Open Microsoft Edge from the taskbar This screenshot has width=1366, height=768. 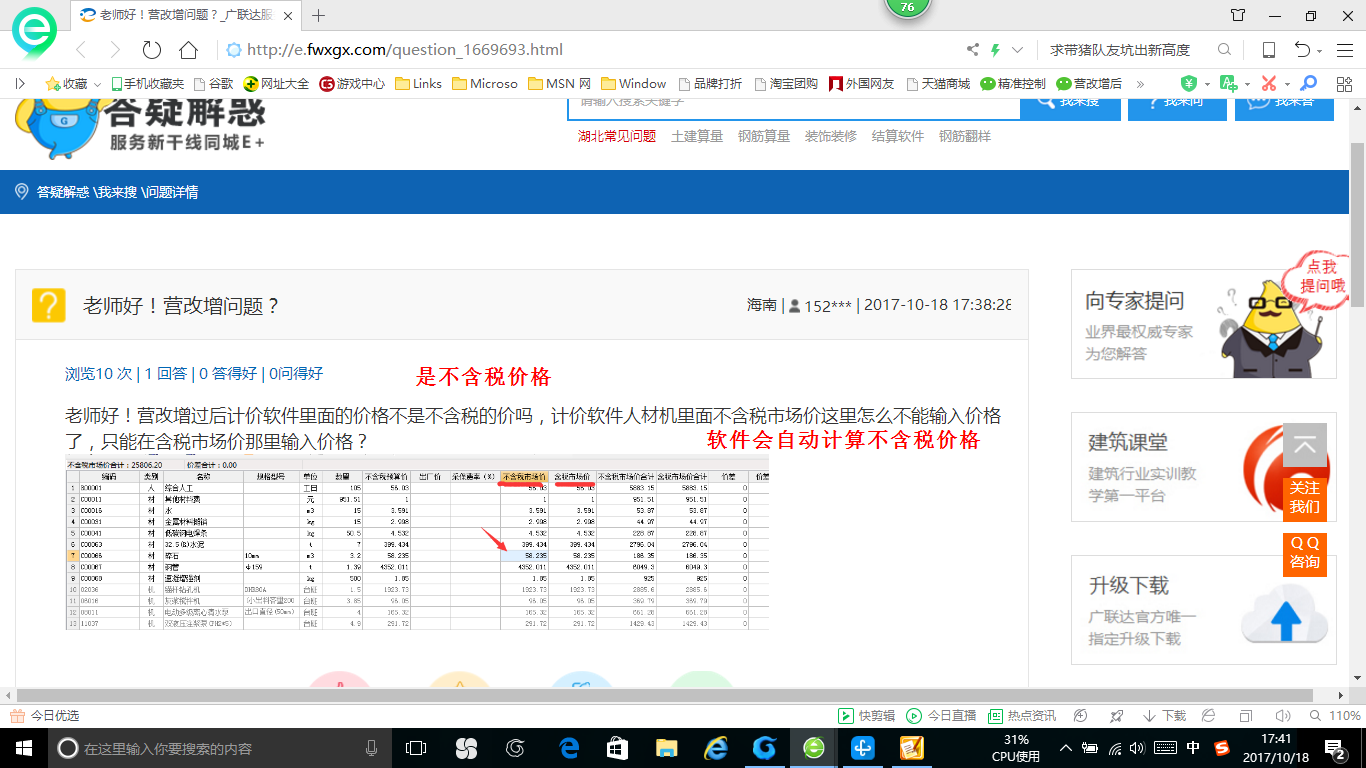[x=569, y=748]
